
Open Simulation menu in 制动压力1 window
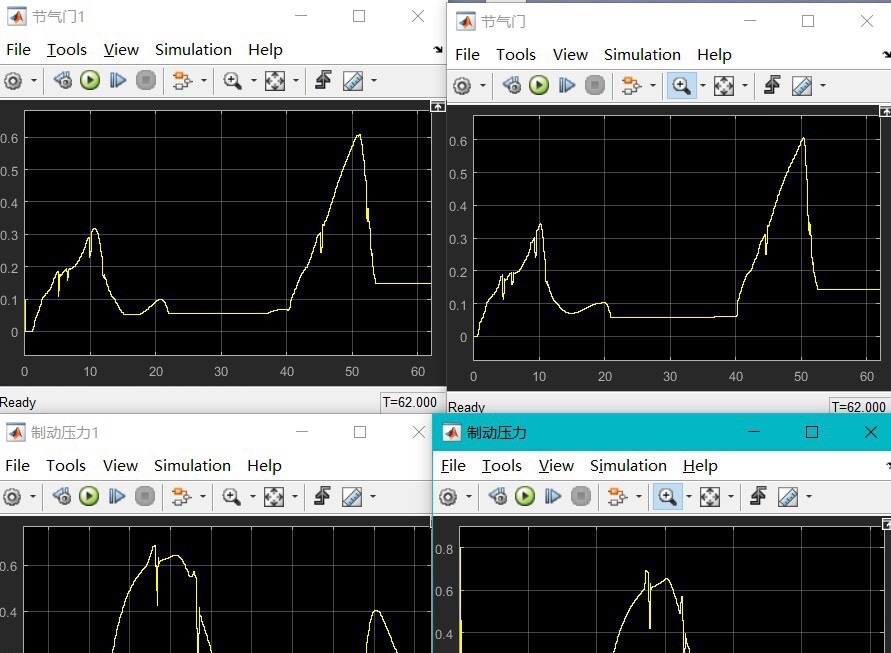coord(192,466)
